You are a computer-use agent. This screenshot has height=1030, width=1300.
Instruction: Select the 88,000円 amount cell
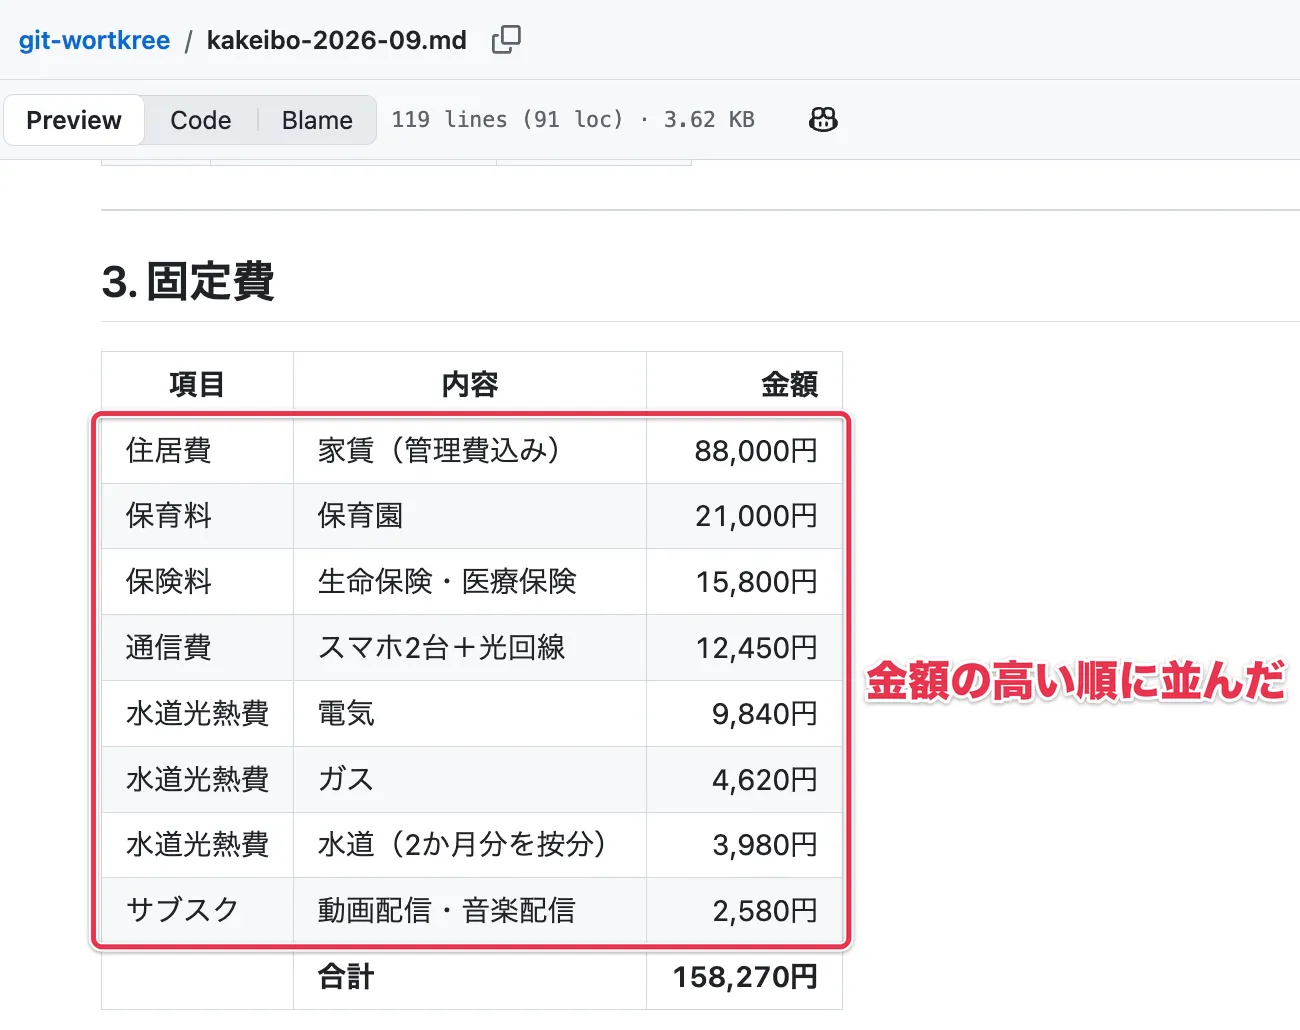click(744, 451)
